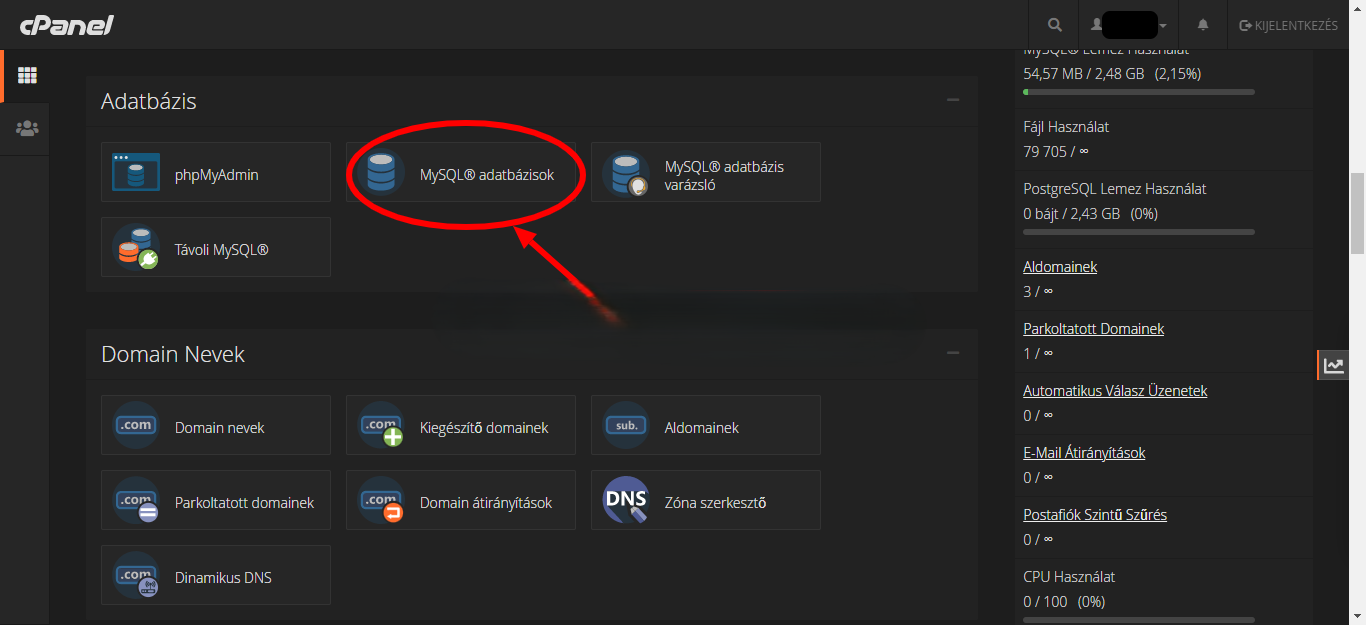Viewport: 1366px width, 625px height.
Task: Open the MySQL adatbázis varázsló icon
Action: pyautogui.click(x=626, y=173)
